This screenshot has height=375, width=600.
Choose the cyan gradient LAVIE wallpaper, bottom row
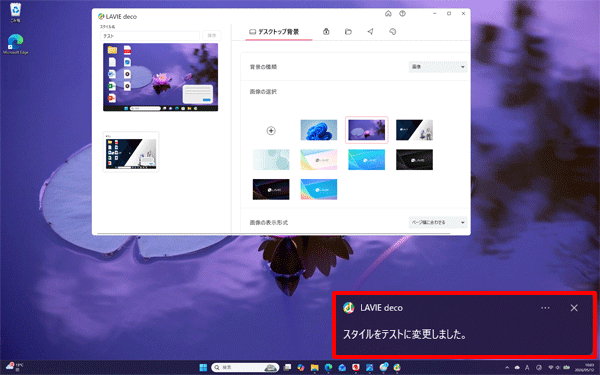point(319,189)
